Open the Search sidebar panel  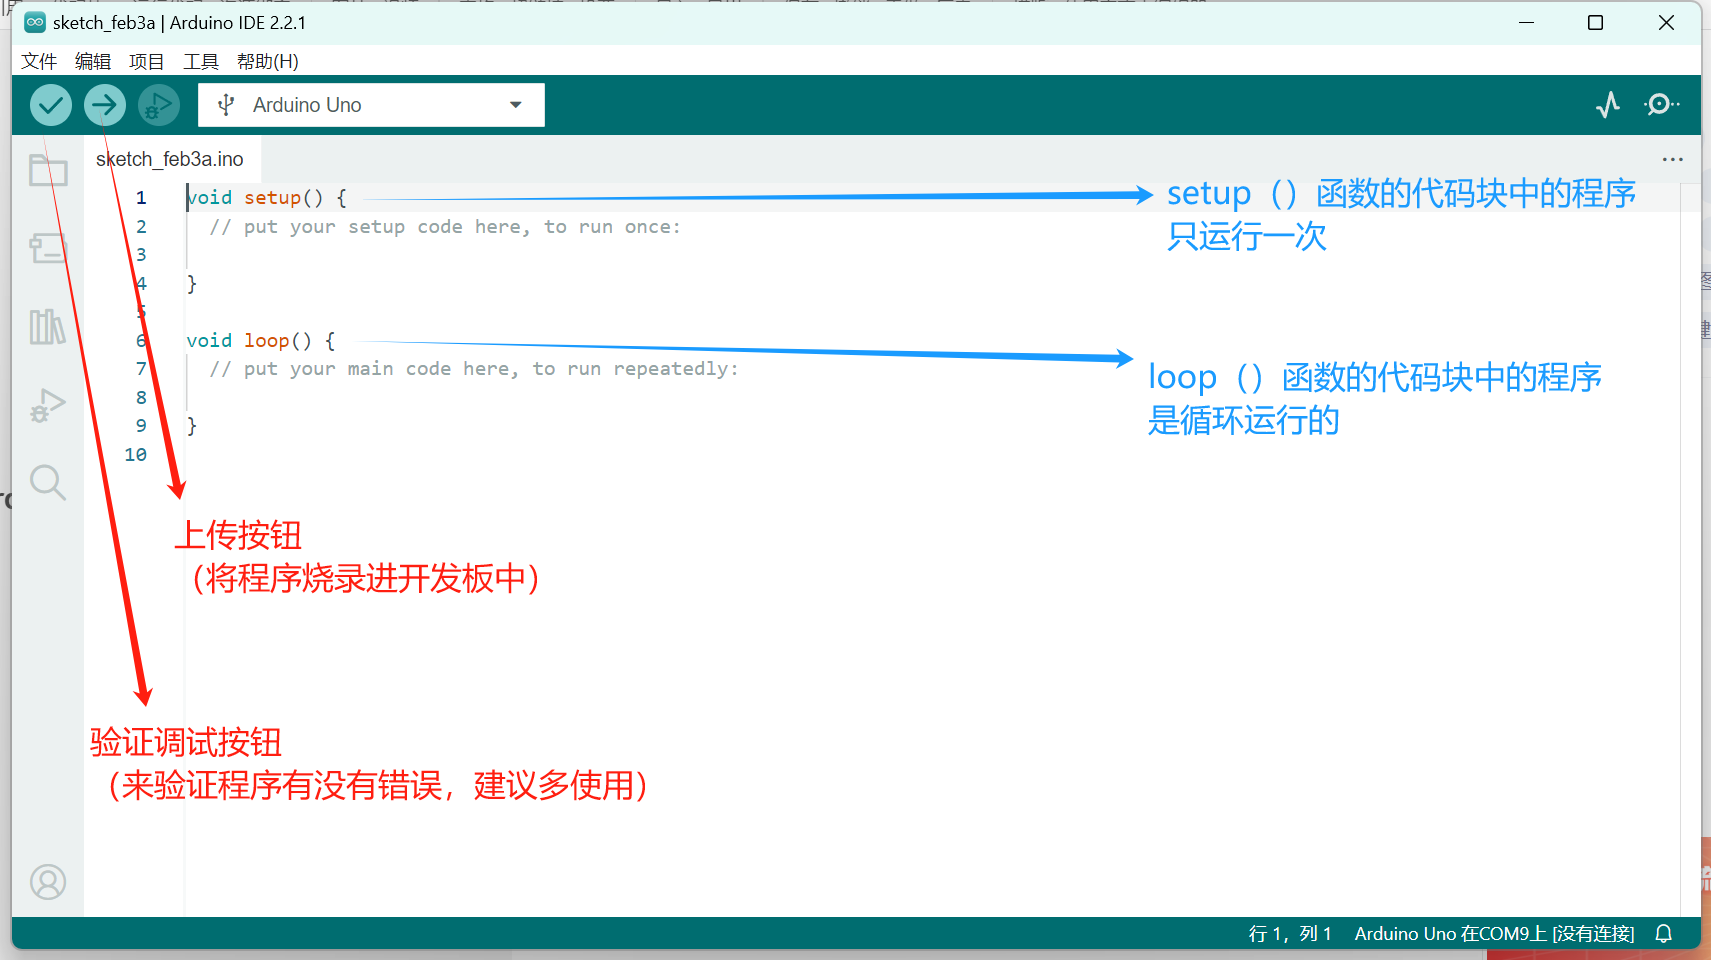pyautogui.click(x=48, y=483)
